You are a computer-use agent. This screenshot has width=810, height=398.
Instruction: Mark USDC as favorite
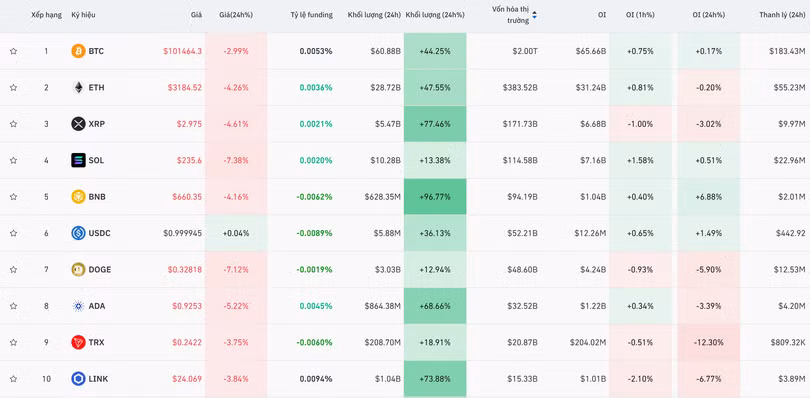pyautogui.click(x=13, y=233)
